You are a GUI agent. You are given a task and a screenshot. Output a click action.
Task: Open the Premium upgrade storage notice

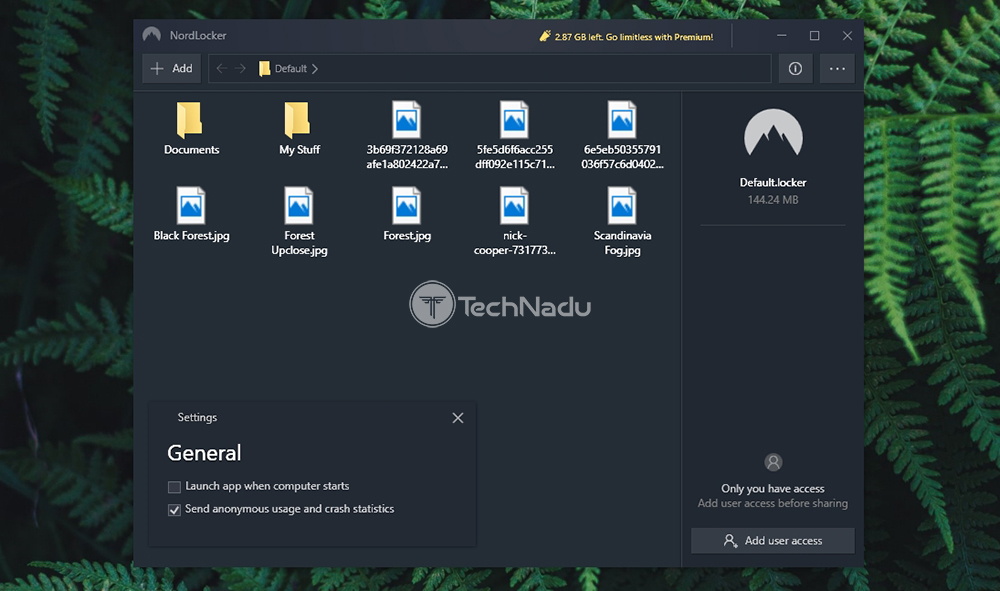626,36
